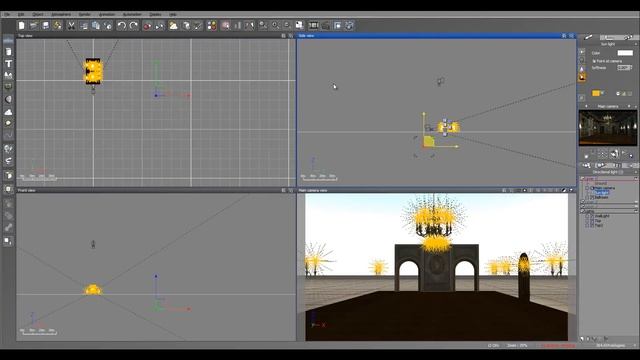This screenshot has width=640, height=360.
Task: Switch to the middle object properties tab
Action: pyautogui.click(x=609, y=37)
